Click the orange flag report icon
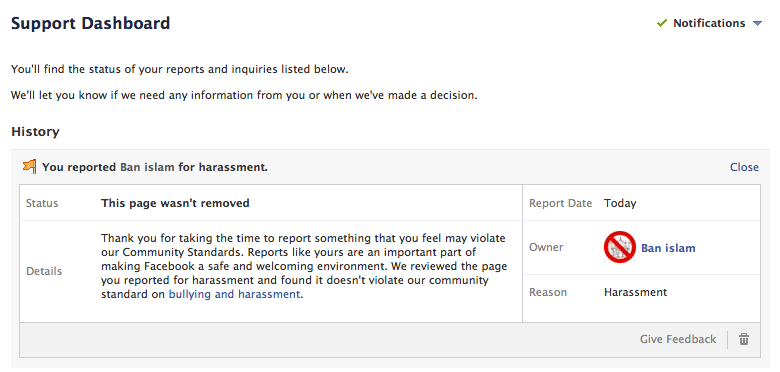 pyautogui.click(x=30, y=167)
